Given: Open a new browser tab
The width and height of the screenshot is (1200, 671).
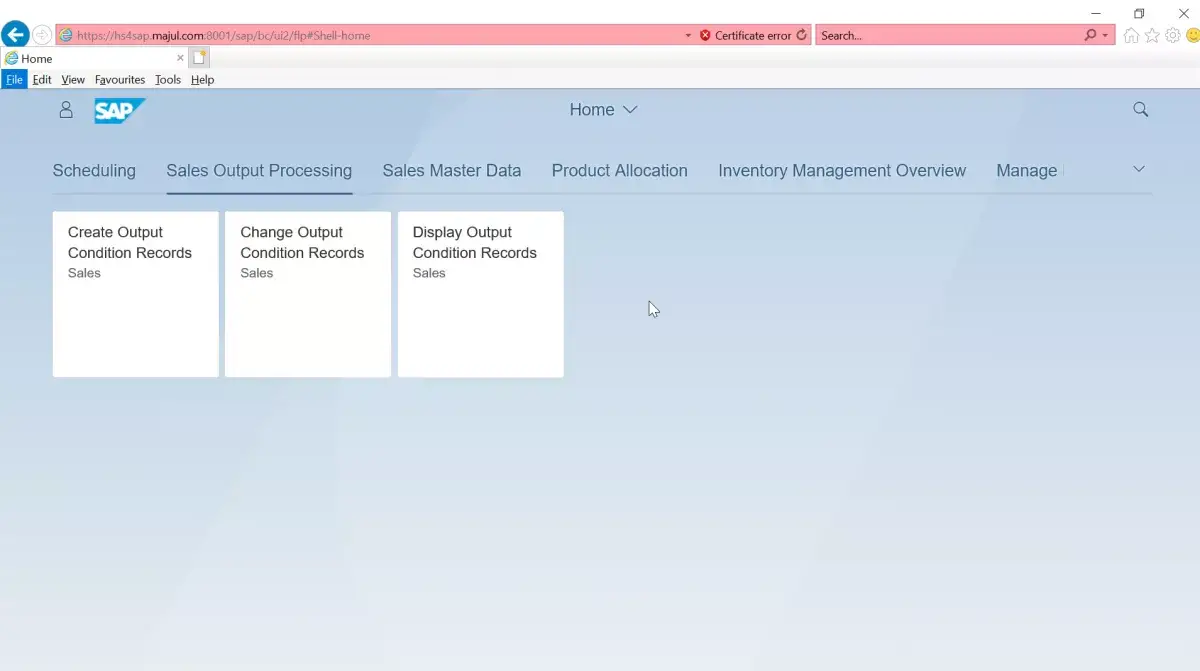Looking at the screenshot, I should pos(199,58).
